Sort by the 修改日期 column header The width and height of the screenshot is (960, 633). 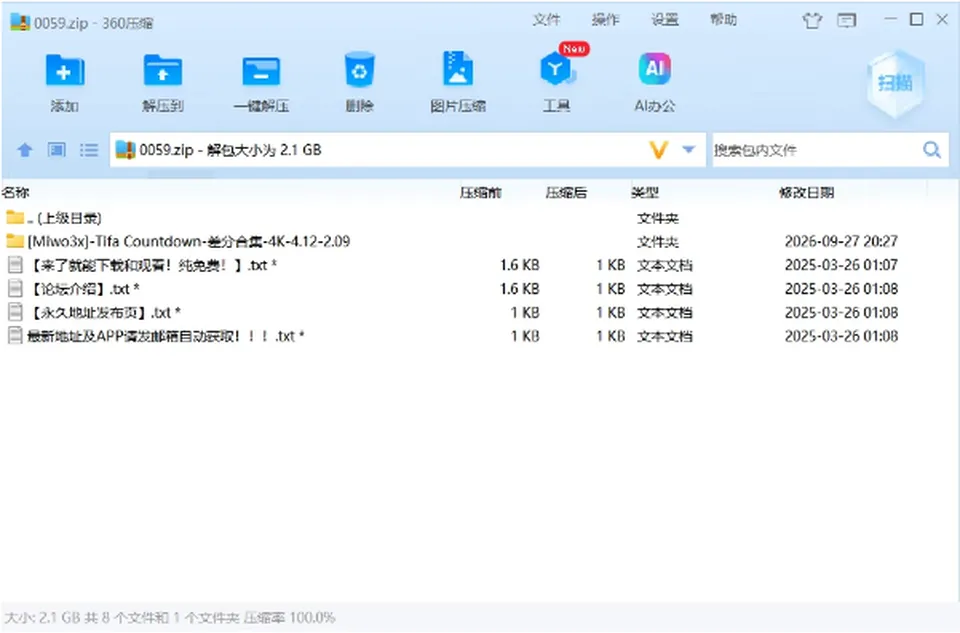[x=806, y=193]
